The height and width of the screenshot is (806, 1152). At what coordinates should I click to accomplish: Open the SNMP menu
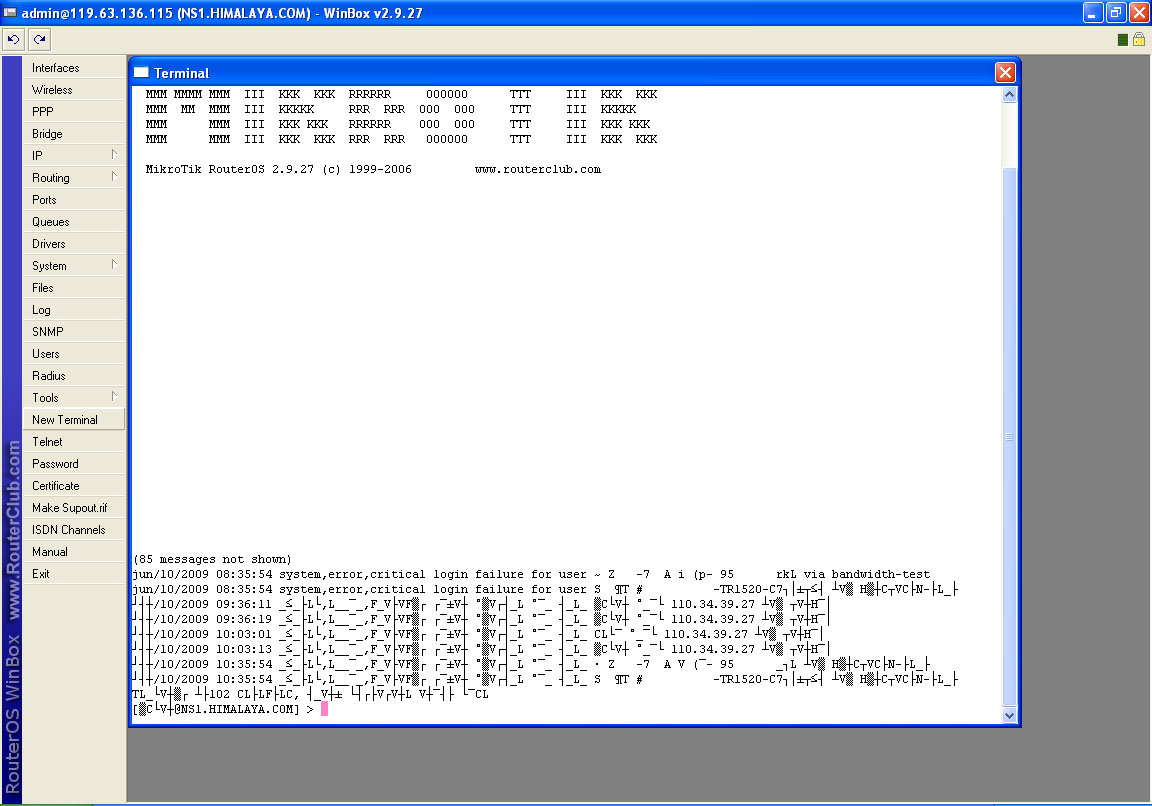[x=74, y=332]
